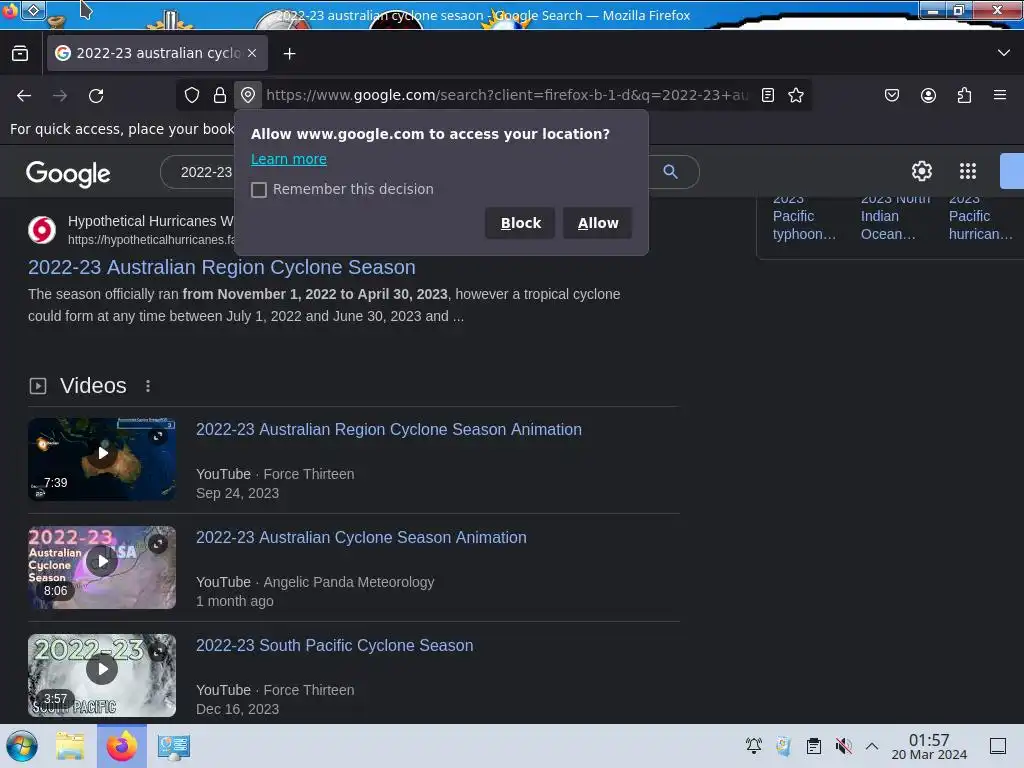
Task: Open the file manager from the taskbar
Action: click(70, 746)
